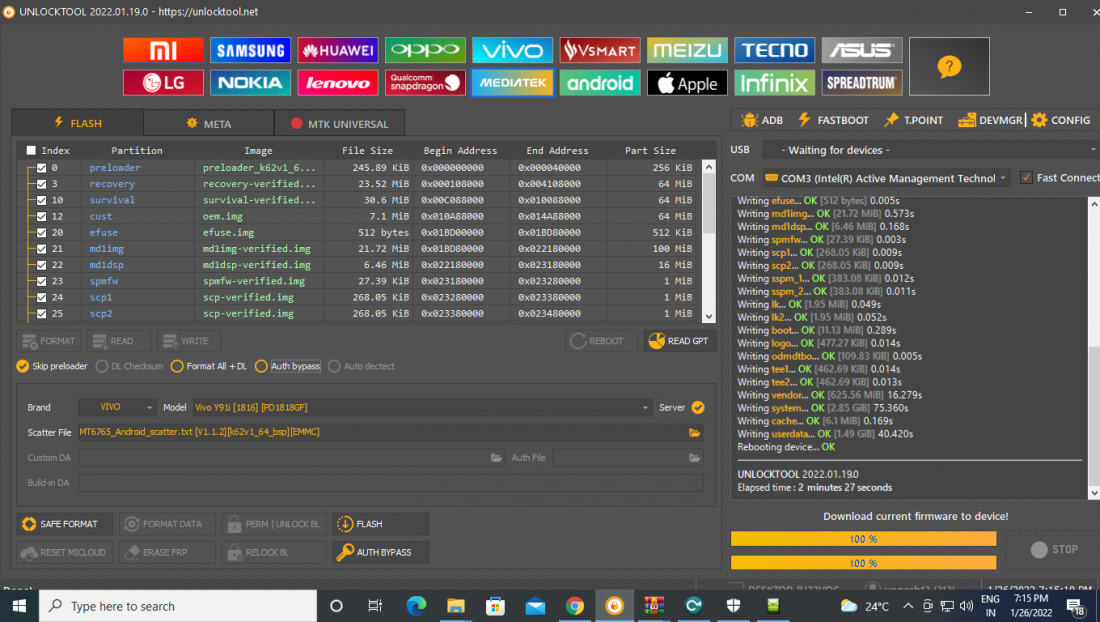This screenshot has width=1100, height=622.
Task: Browse for scatter file folder icon
Action: [x=695, y=433]
